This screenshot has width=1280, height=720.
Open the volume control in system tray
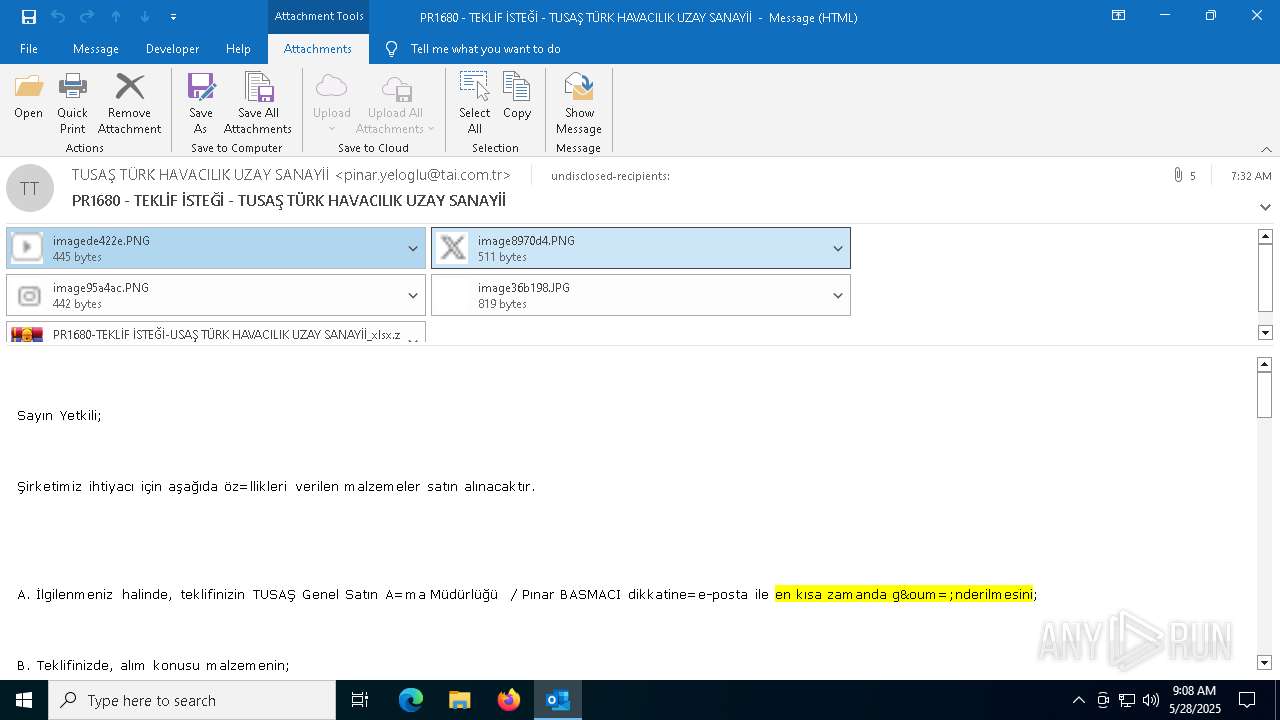tap(1151, 700)
